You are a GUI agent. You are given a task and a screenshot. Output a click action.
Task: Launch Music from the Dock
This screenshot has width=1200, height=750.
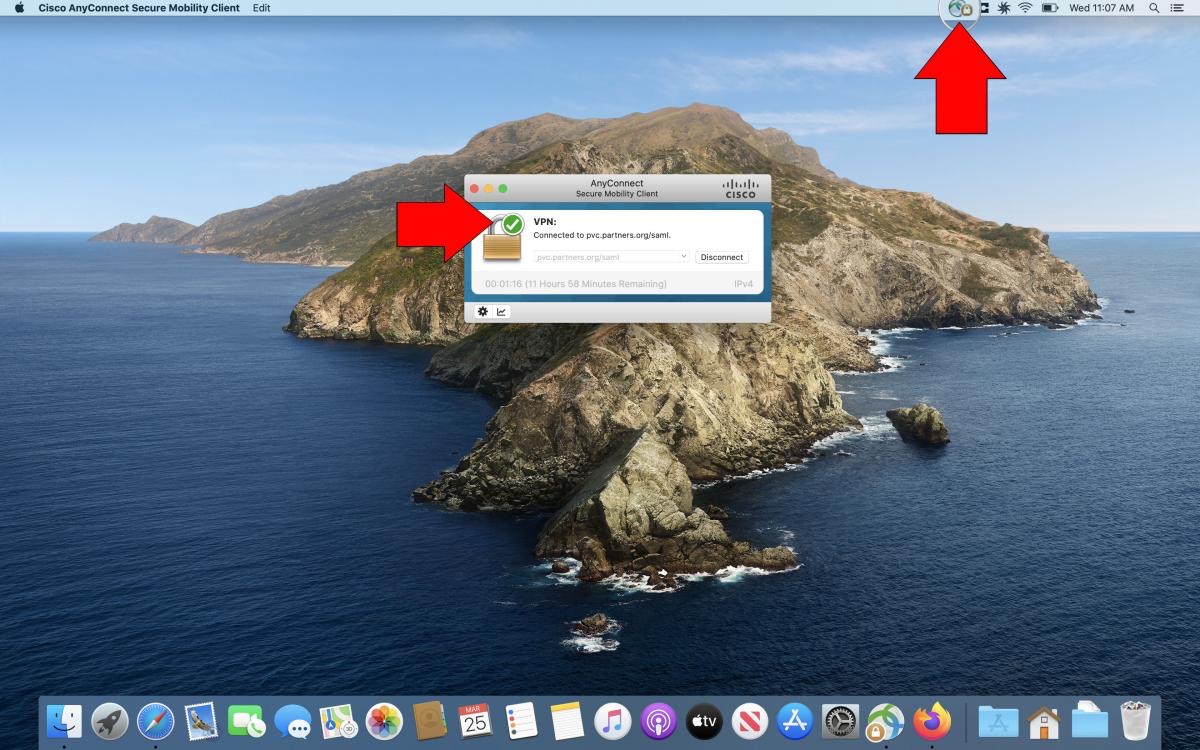[x=612, y=720]
